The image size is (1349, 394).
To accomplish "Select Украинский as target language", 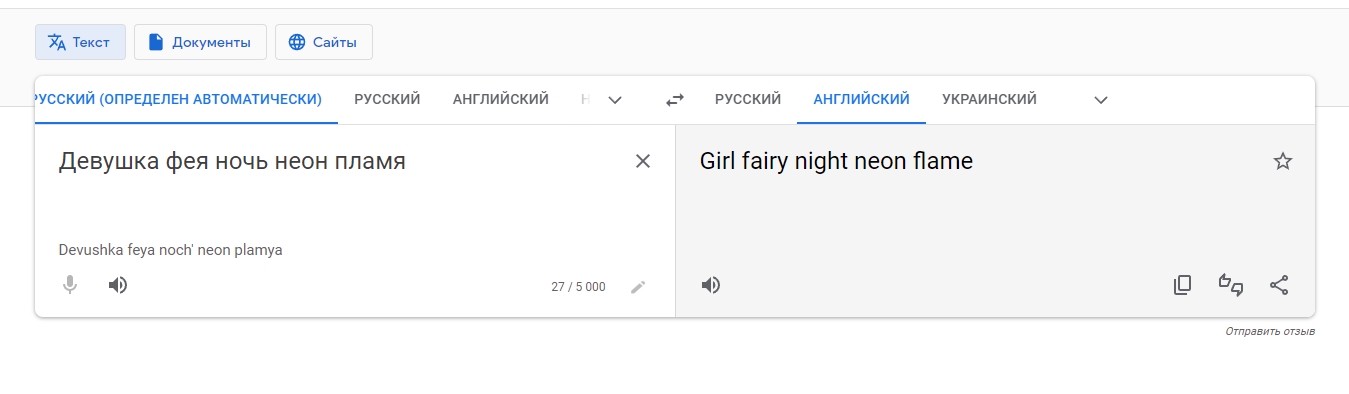I will (x=989, y=99).
